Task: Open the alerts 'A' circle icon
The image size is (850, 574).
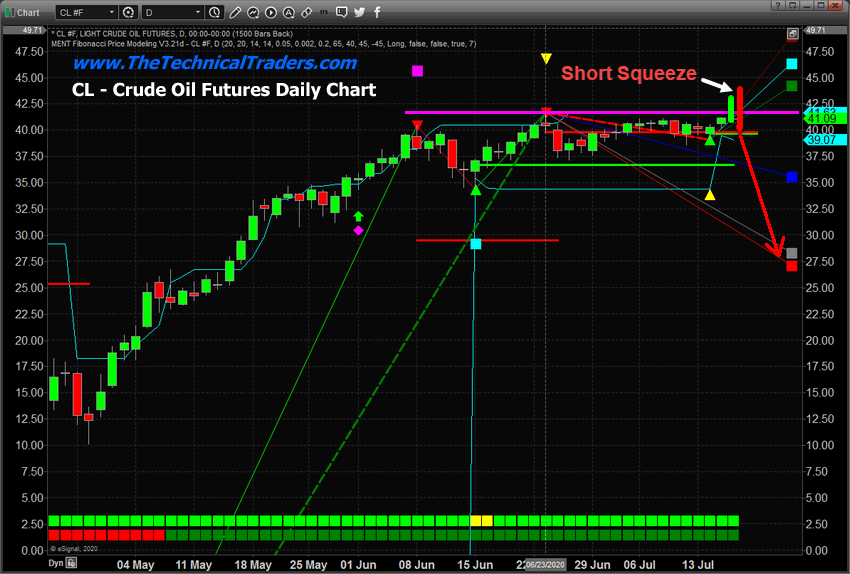Action: 289,12
